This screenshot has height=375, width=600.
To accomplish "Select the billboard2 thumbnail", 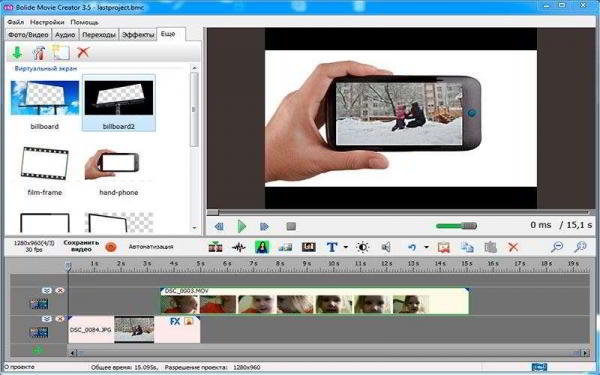I will (x=119, y=103).
